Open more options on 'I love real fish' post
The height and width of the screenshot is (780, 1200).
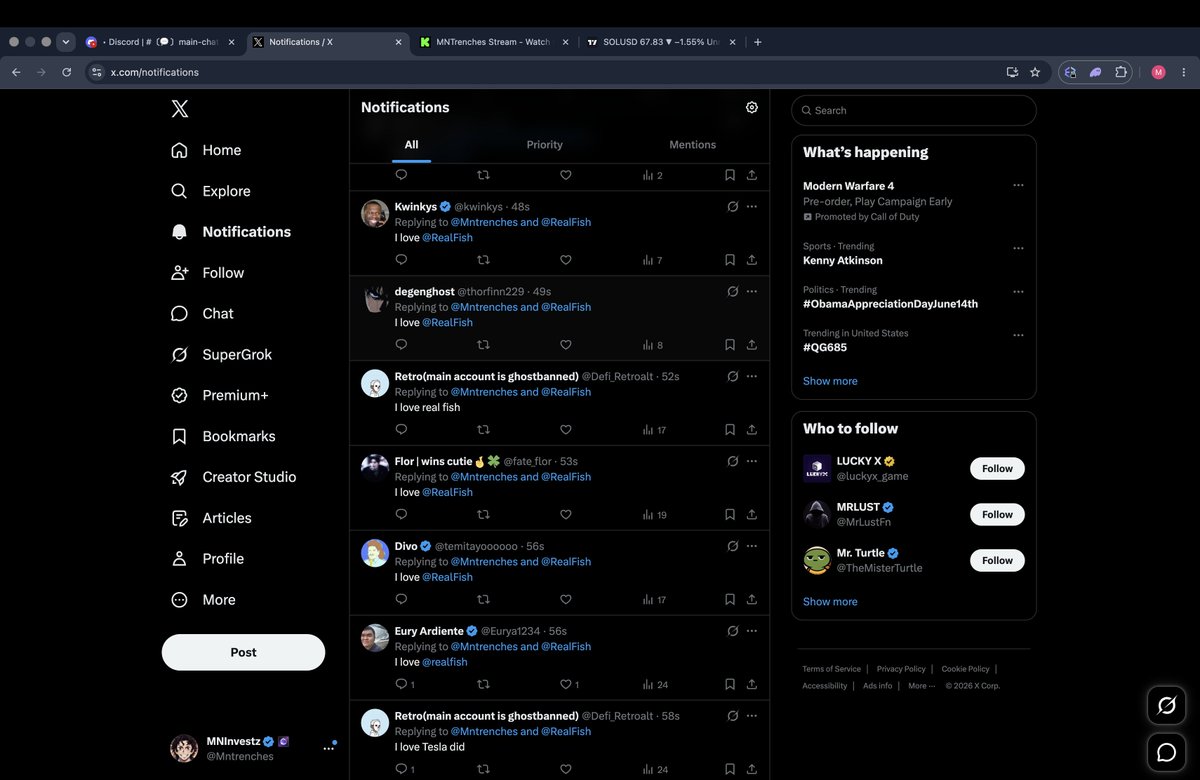point(752,377)
